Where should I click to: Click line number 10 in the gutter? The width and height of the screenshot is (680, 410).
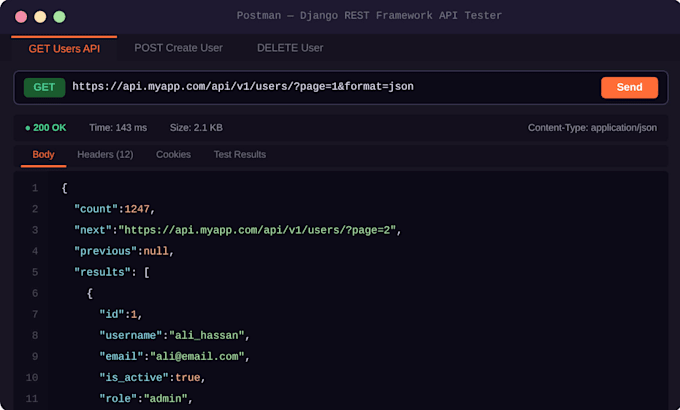(x=32, y=377)
